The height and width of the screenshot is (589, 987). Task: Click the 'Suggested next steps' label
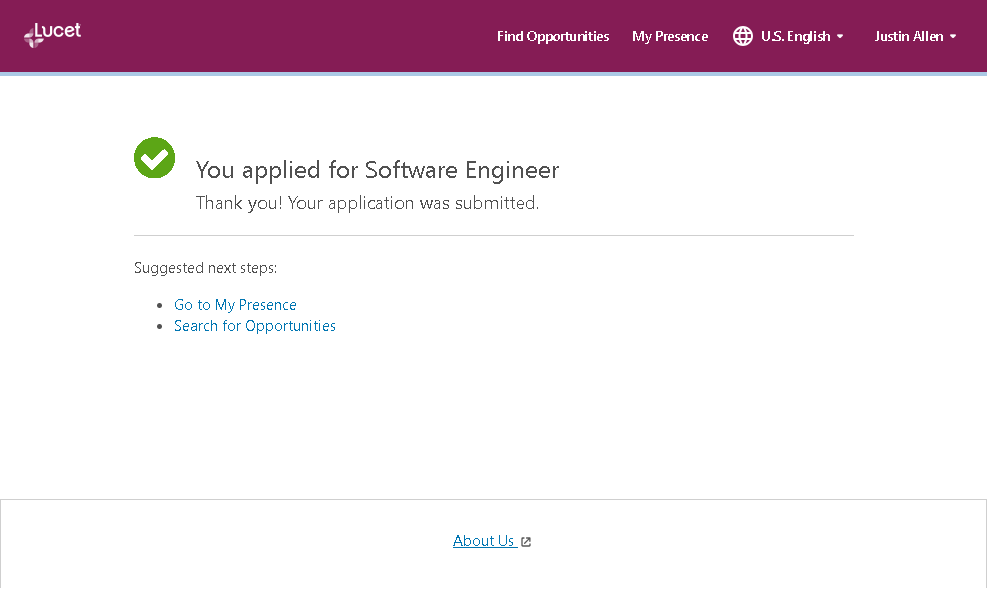tap(205, 268)
